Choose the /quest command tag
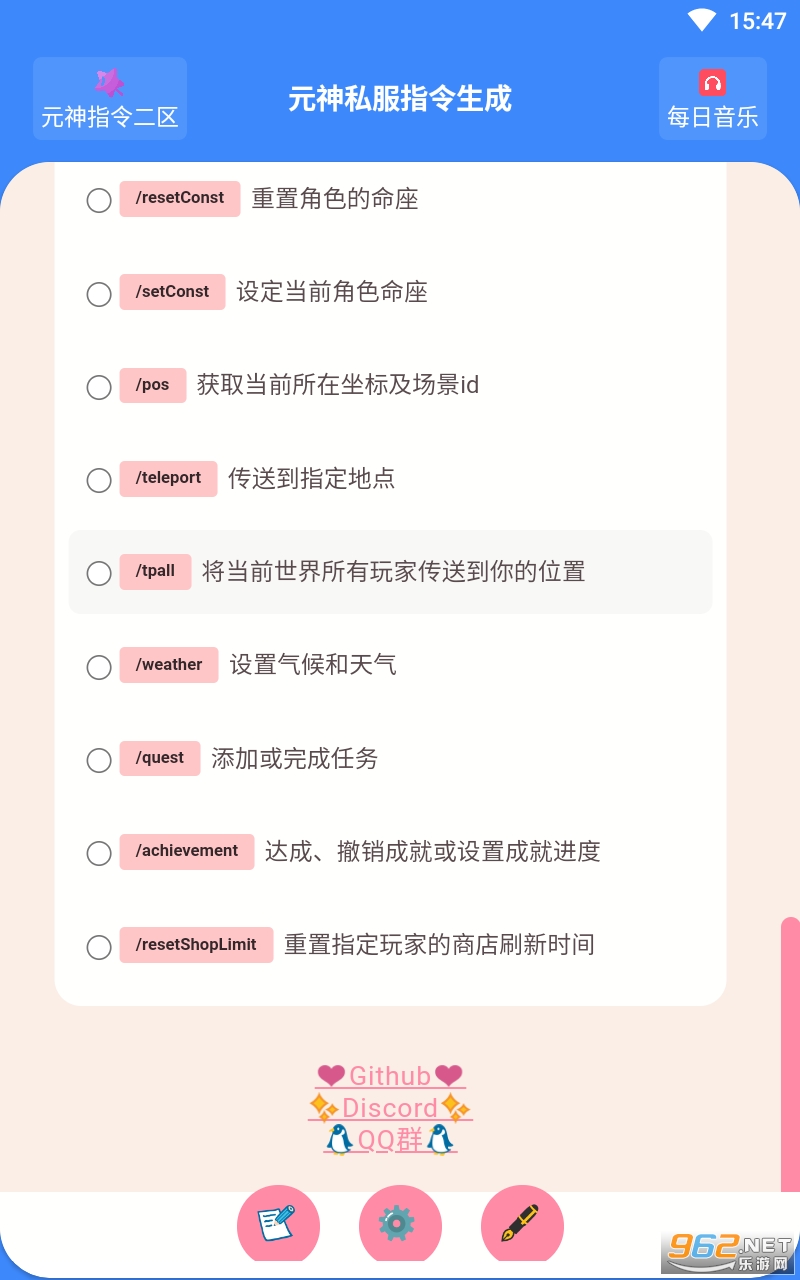800x1280 pixels. tap(160, 758)
